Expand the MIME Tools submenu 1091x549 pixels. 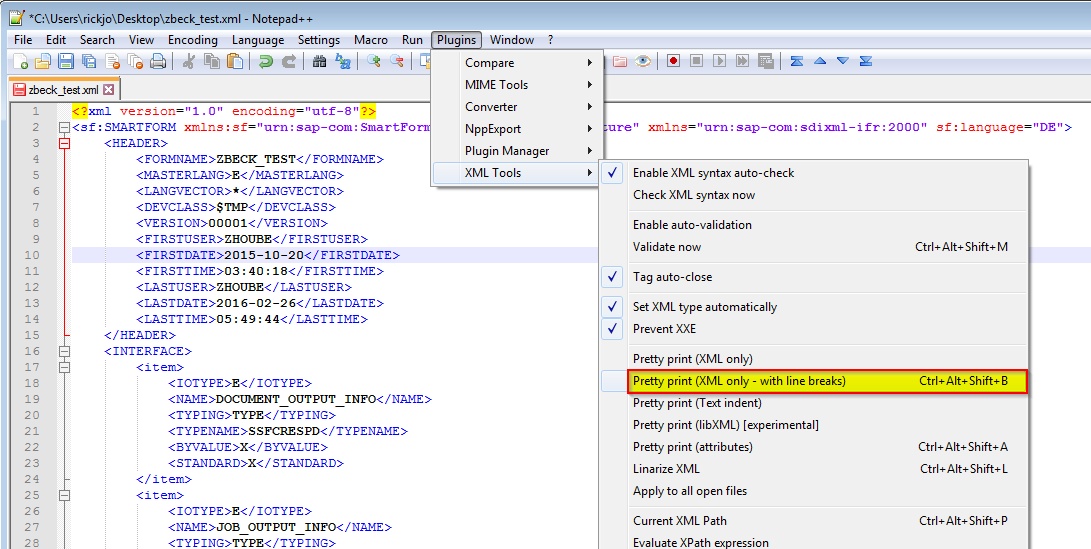point(516,85)
